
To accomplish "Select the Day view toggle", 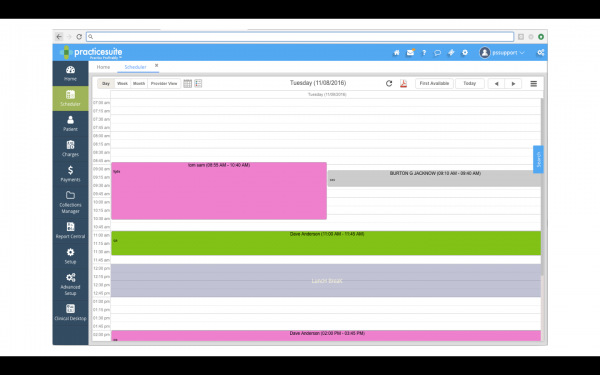I will [x=106, y=83].
